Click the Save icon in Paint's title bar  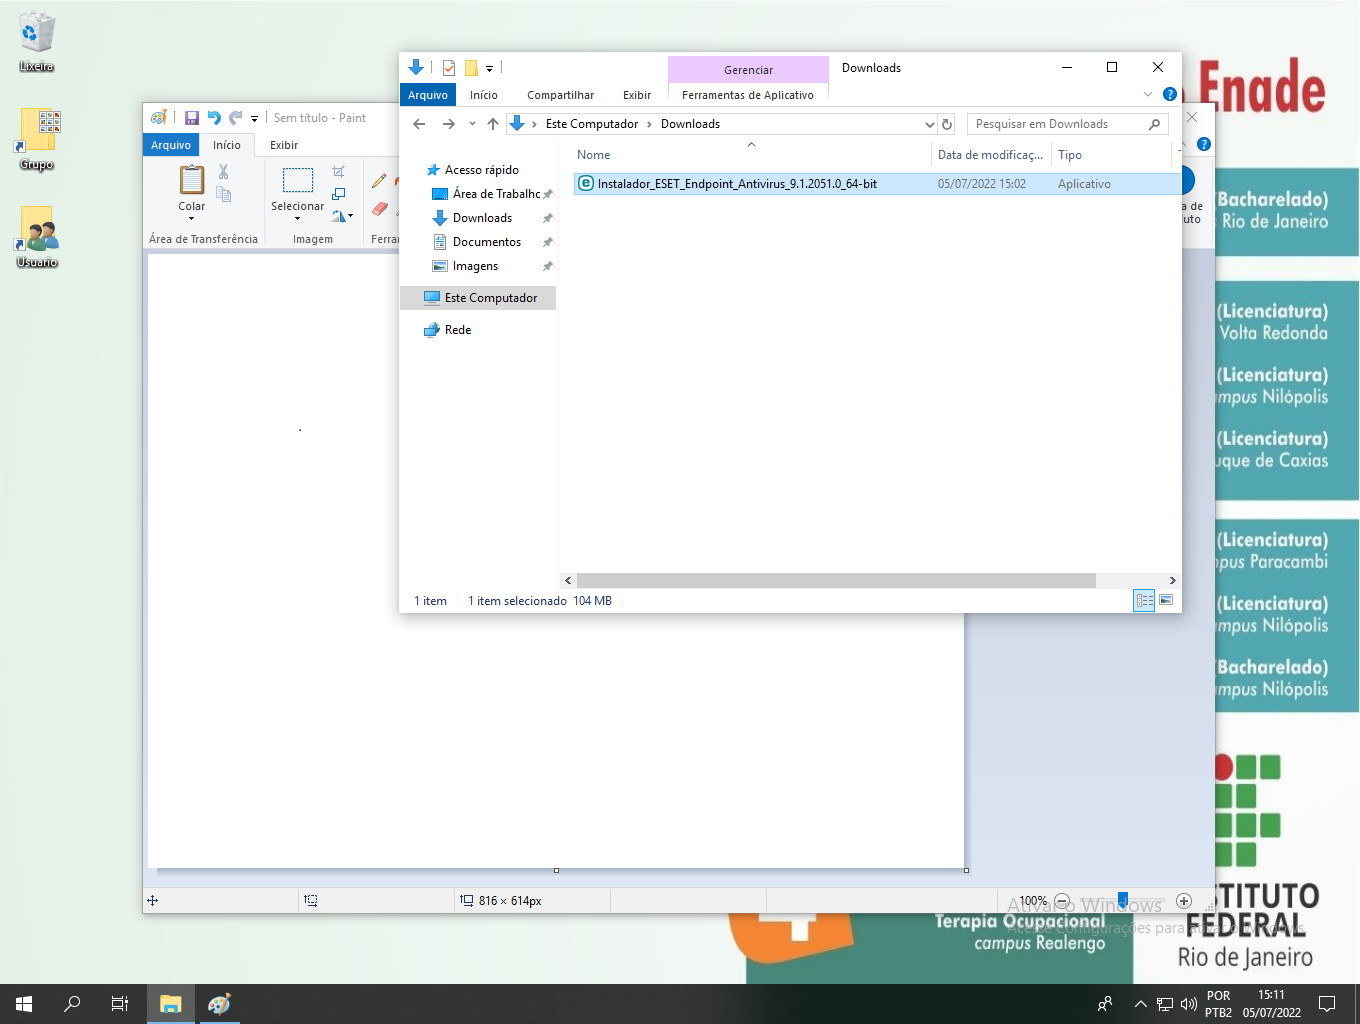tap(192, 118)
